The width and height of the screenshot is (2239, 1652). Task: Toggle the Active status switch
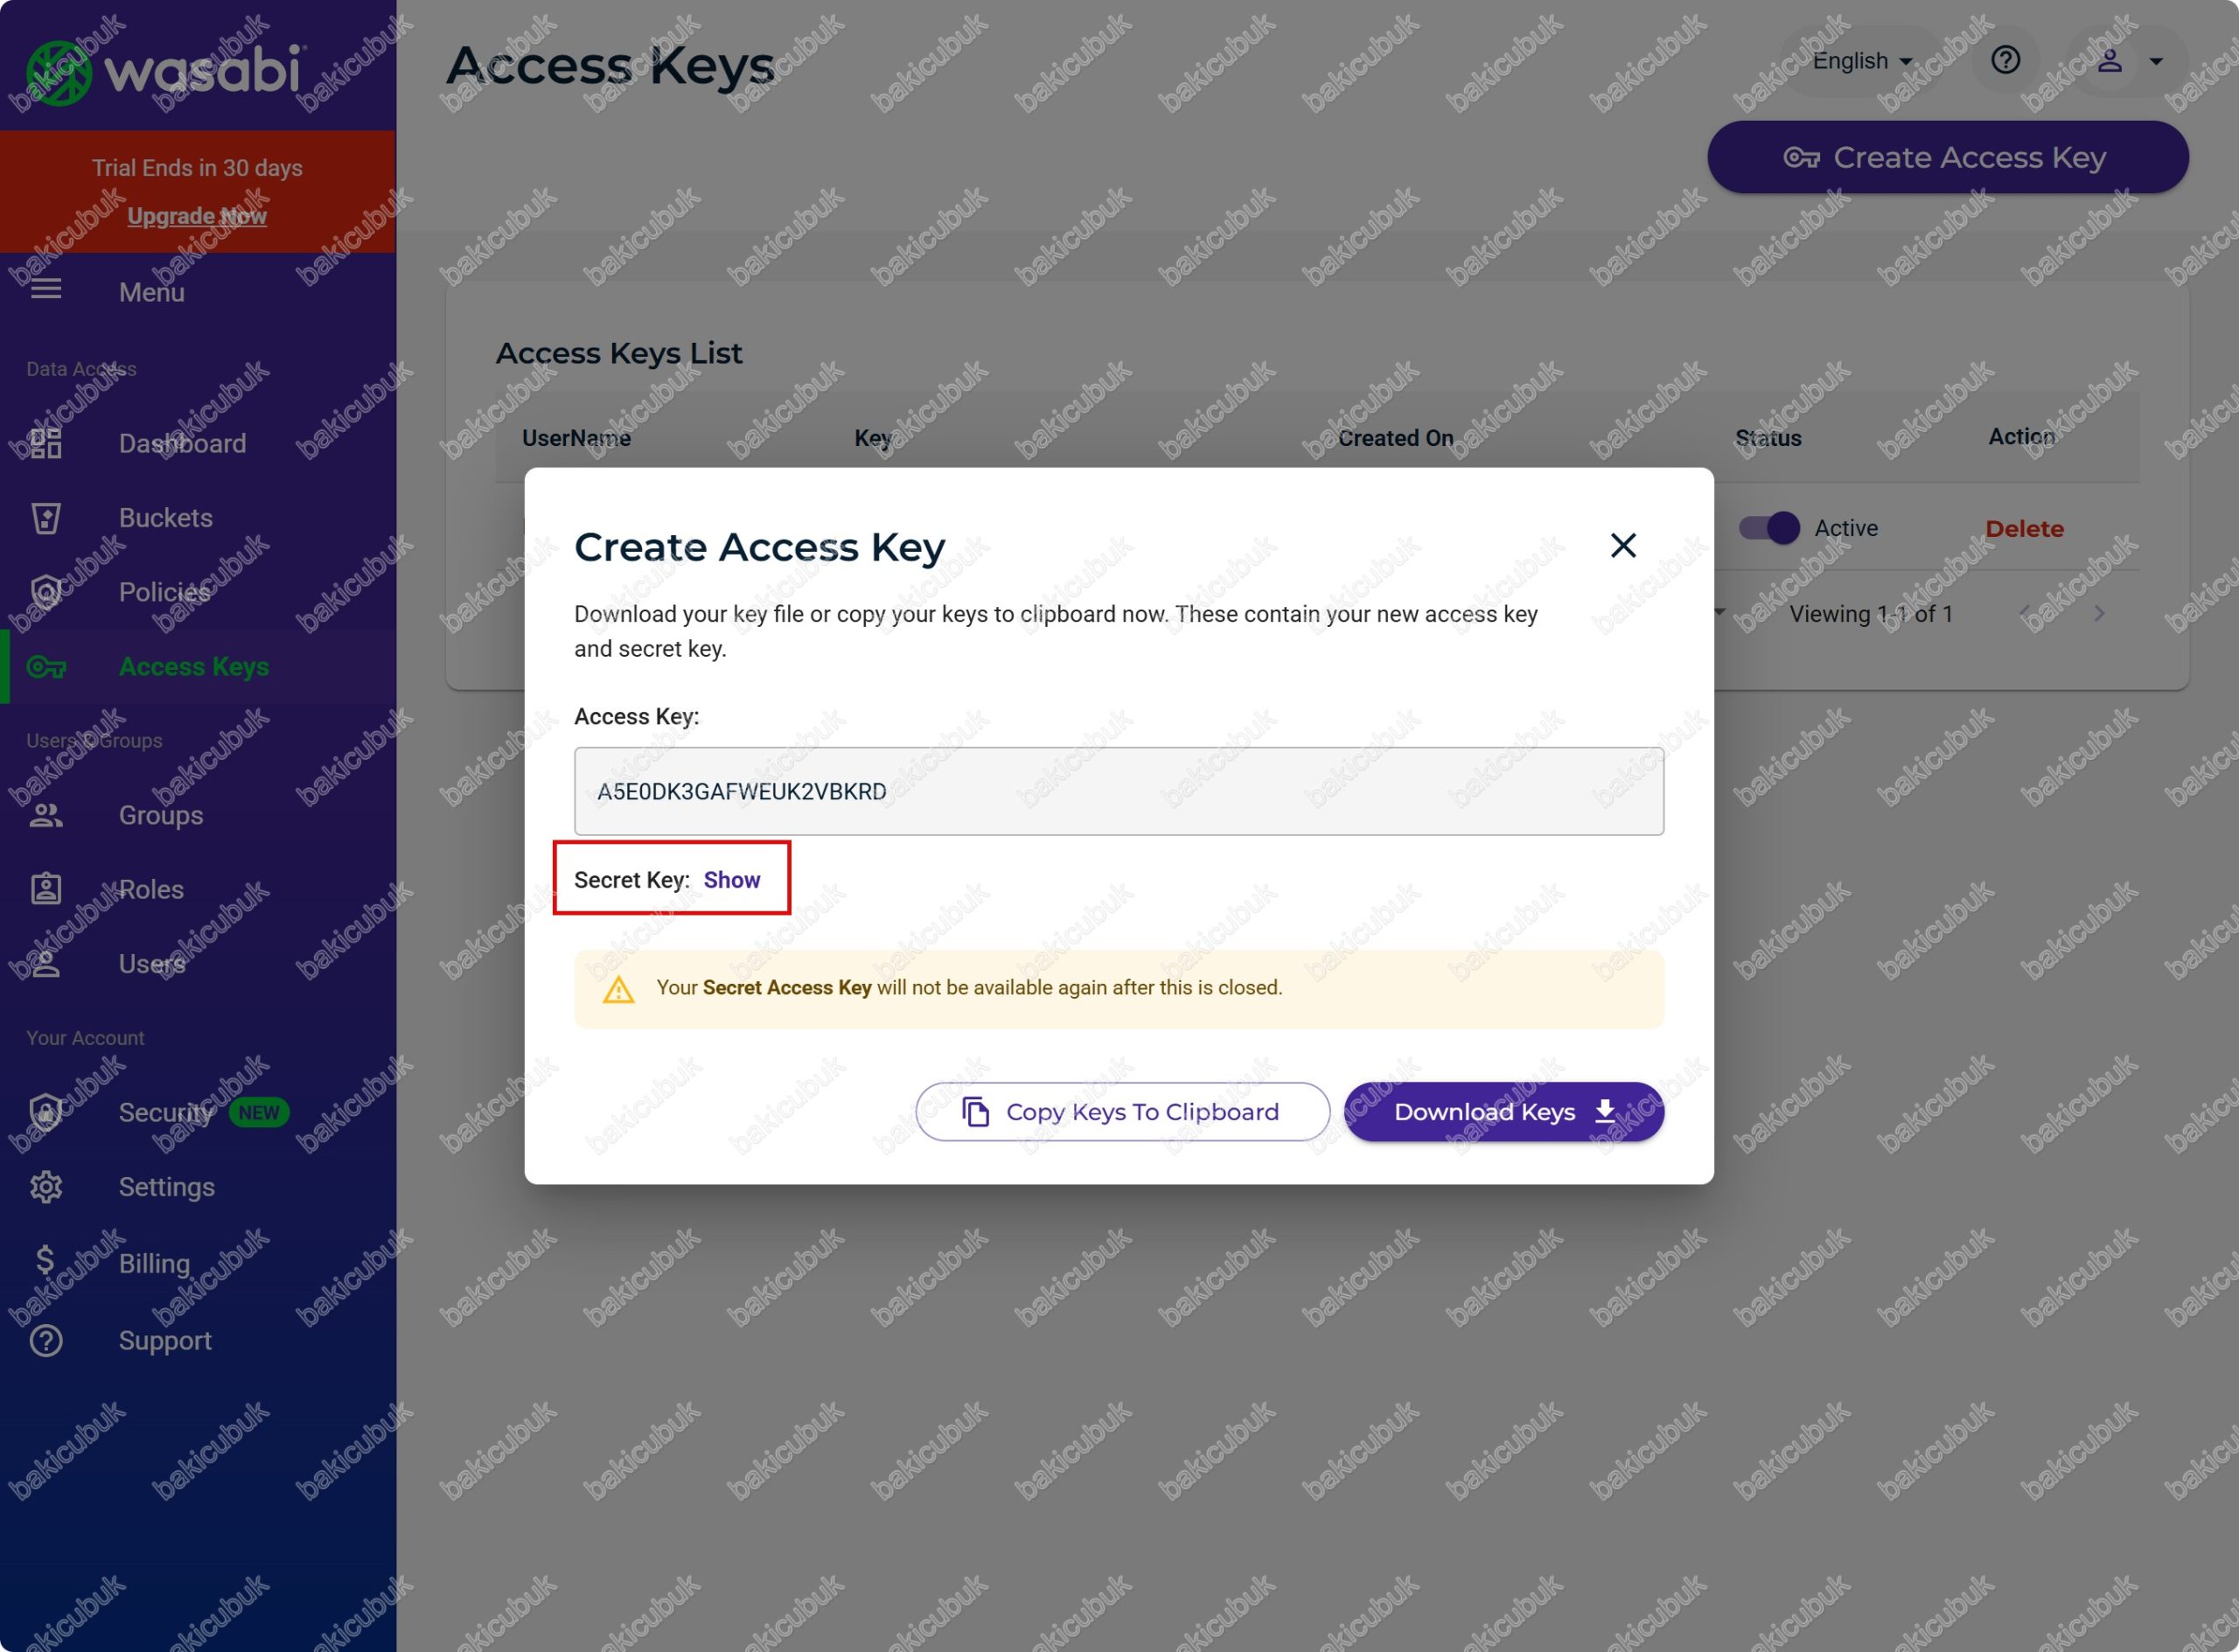point(1769,528)
